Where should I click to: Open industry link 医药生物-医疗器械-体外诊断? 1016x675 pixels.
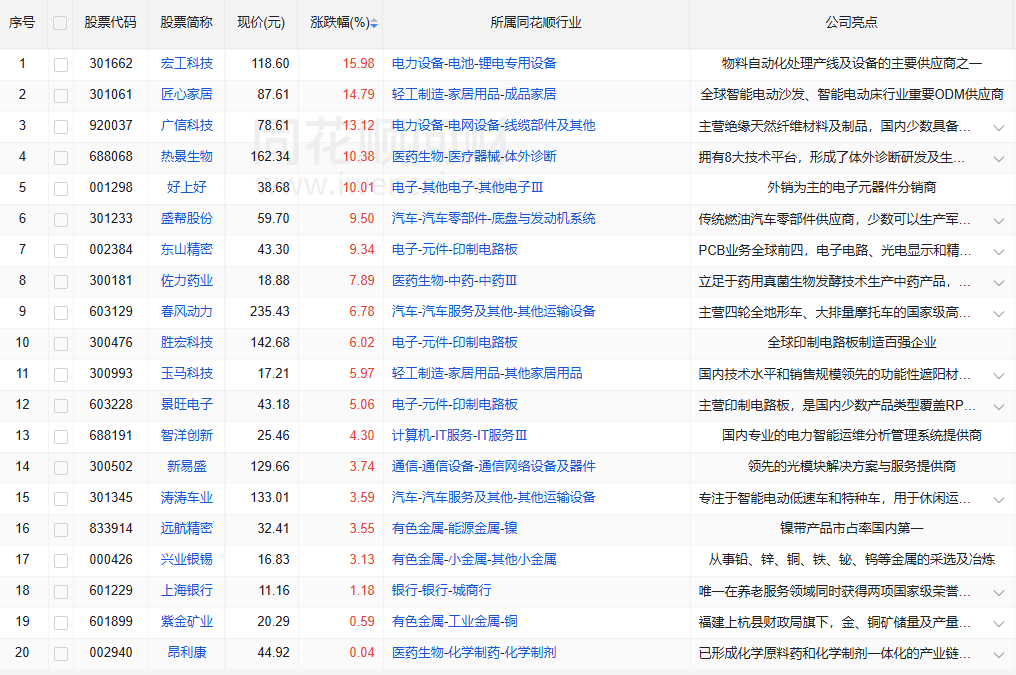coord(474,157)
